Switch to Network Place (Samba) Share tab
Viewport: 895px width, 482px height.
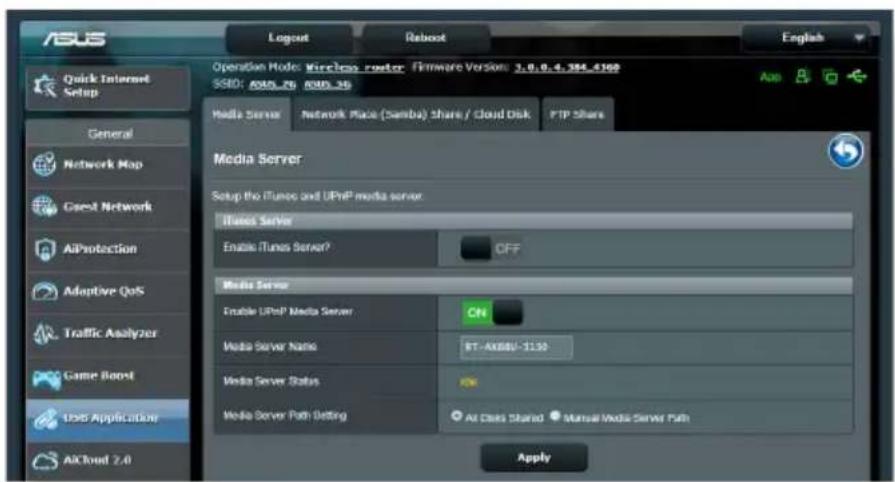point(416,114)
